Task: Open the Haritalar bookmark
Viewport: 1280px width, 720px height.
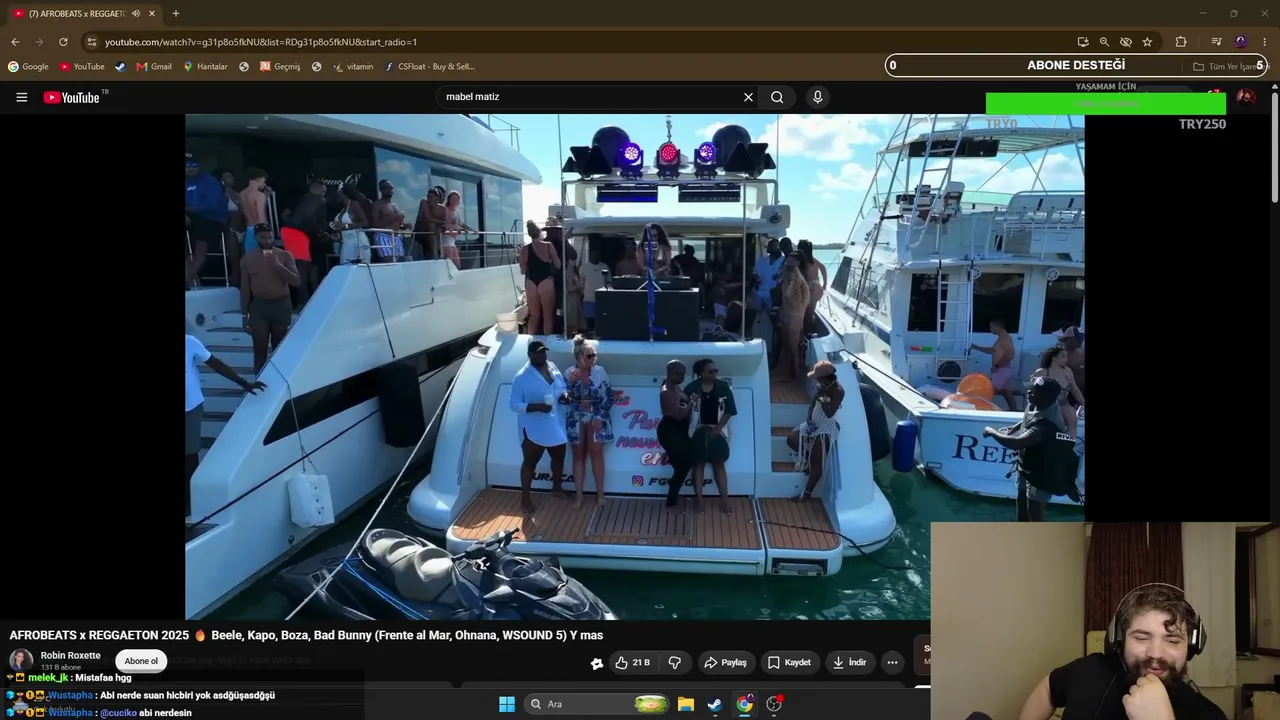Action: click(x=205, y=67)
